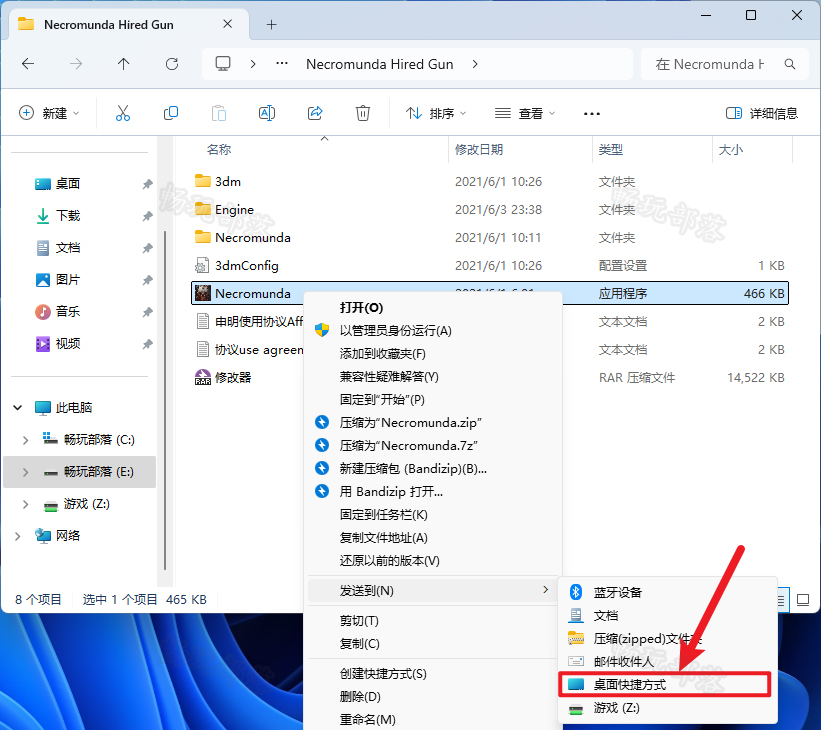Click the Share icon in toolbar

point(315,113)
